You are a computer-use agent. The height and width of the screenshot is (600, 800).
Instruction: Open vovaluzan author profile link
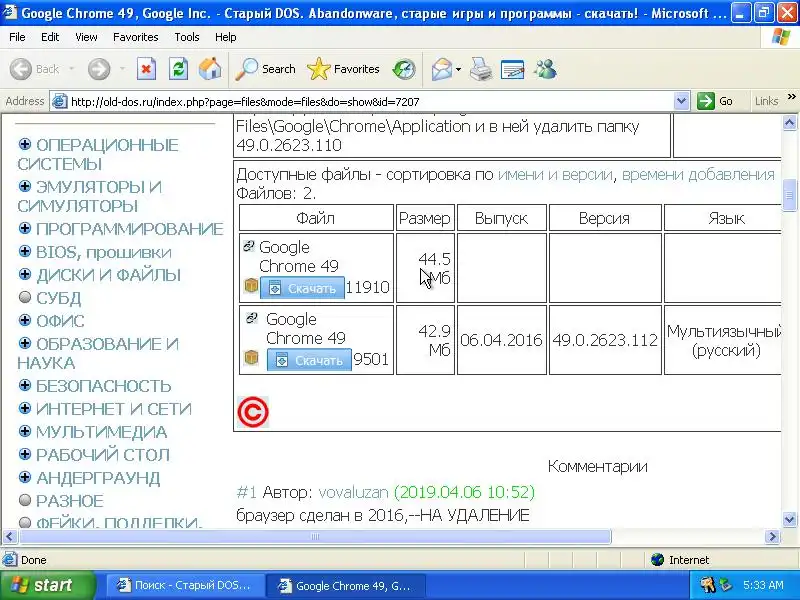coord(353,492)
